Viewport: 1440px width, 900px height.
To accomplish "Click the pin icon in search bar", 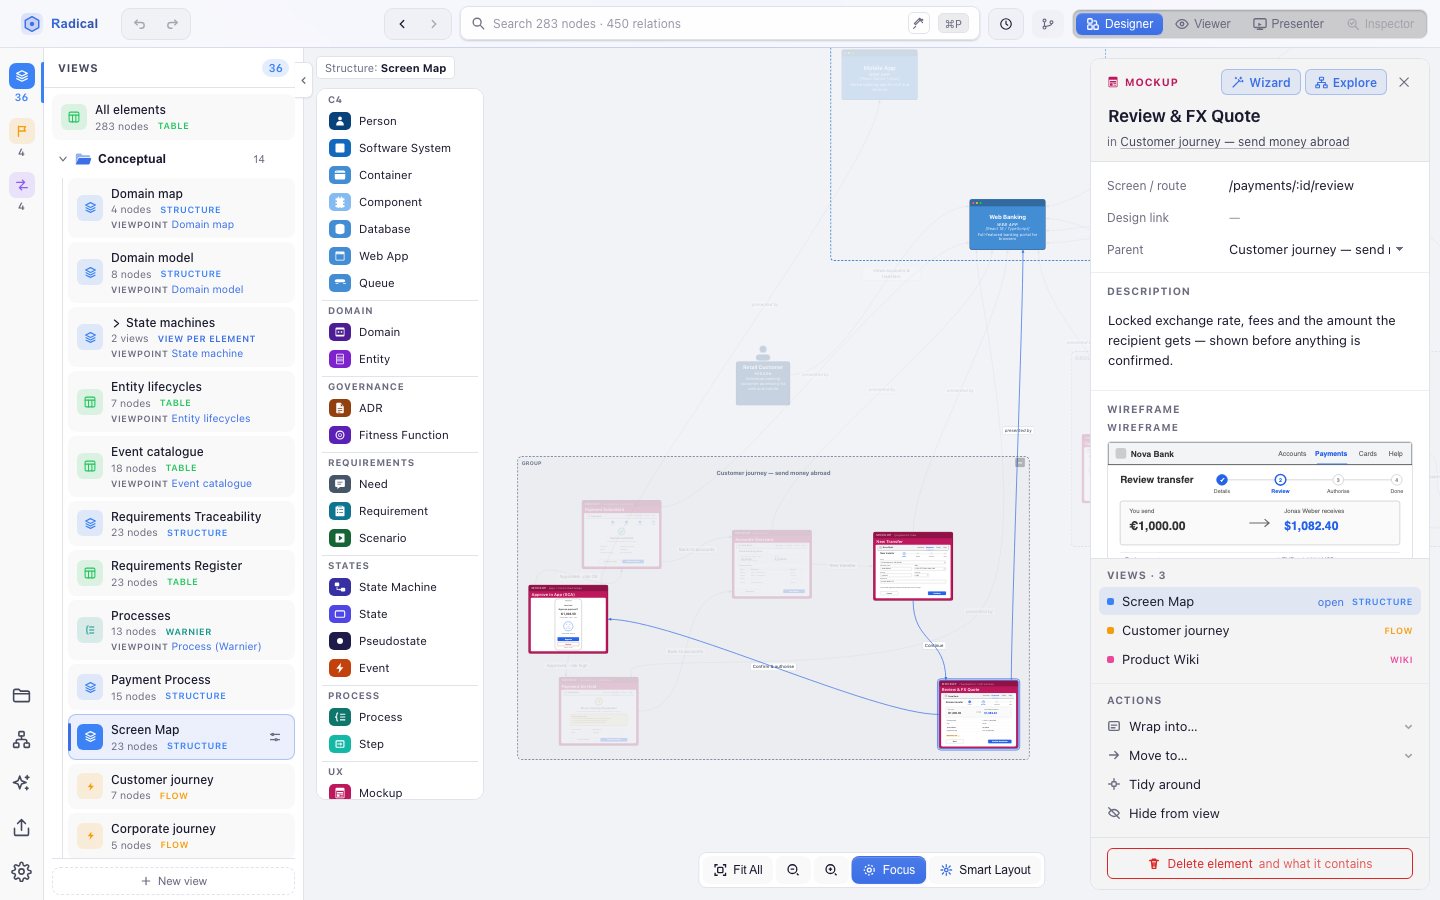I will [x=918, y=23].
